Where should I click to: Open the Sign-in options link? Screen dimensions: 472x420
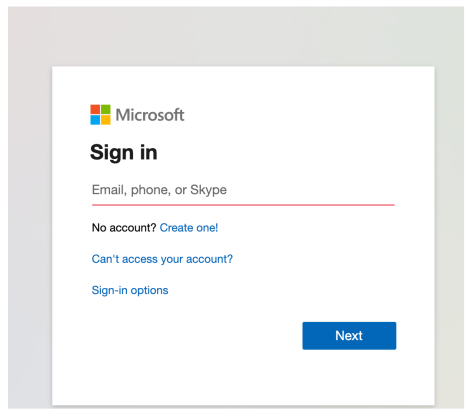[130, 290]
